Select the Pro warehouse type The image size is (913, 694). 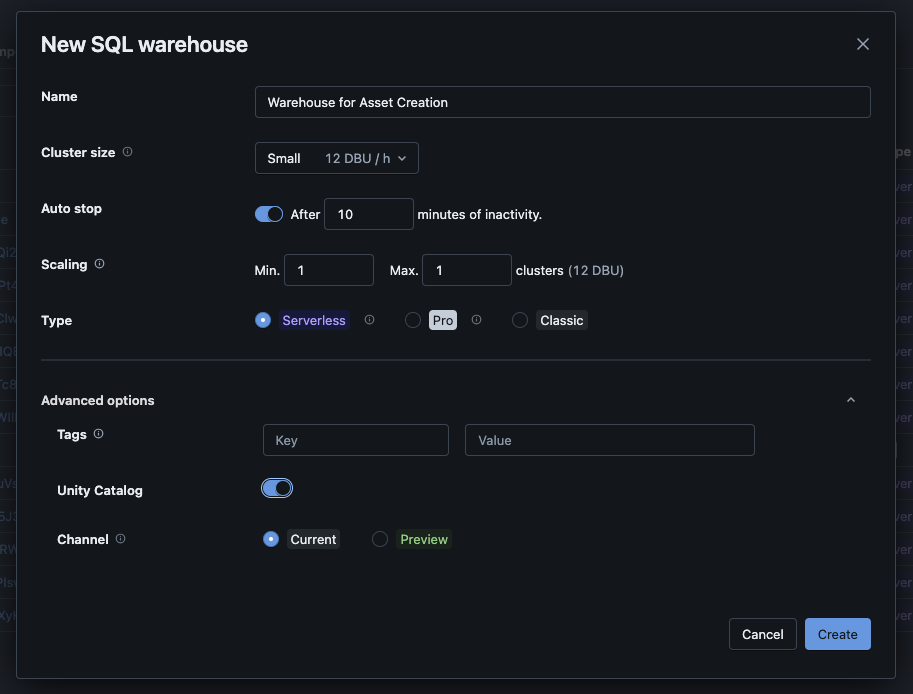coord(413,321)
